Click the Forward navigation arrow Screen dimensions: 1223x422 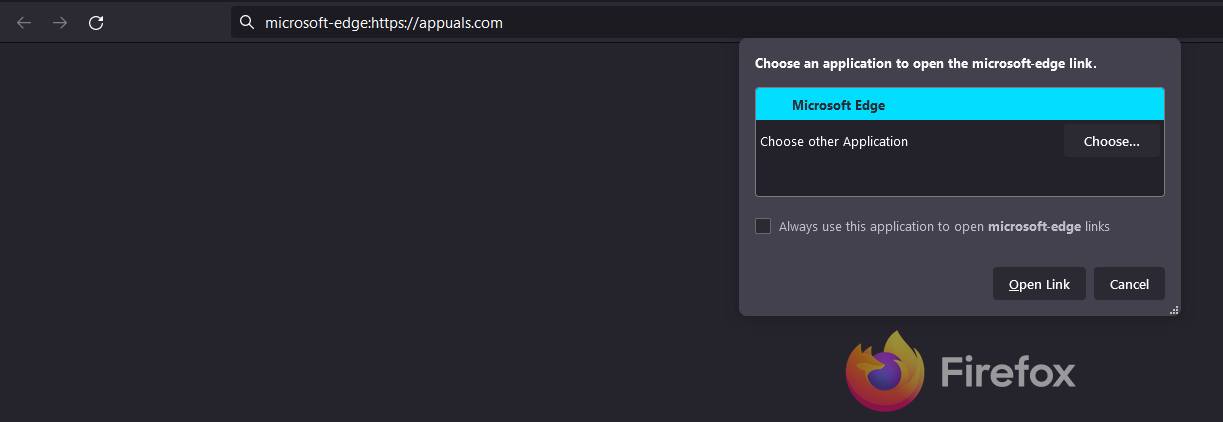click(x=60, y=23)
